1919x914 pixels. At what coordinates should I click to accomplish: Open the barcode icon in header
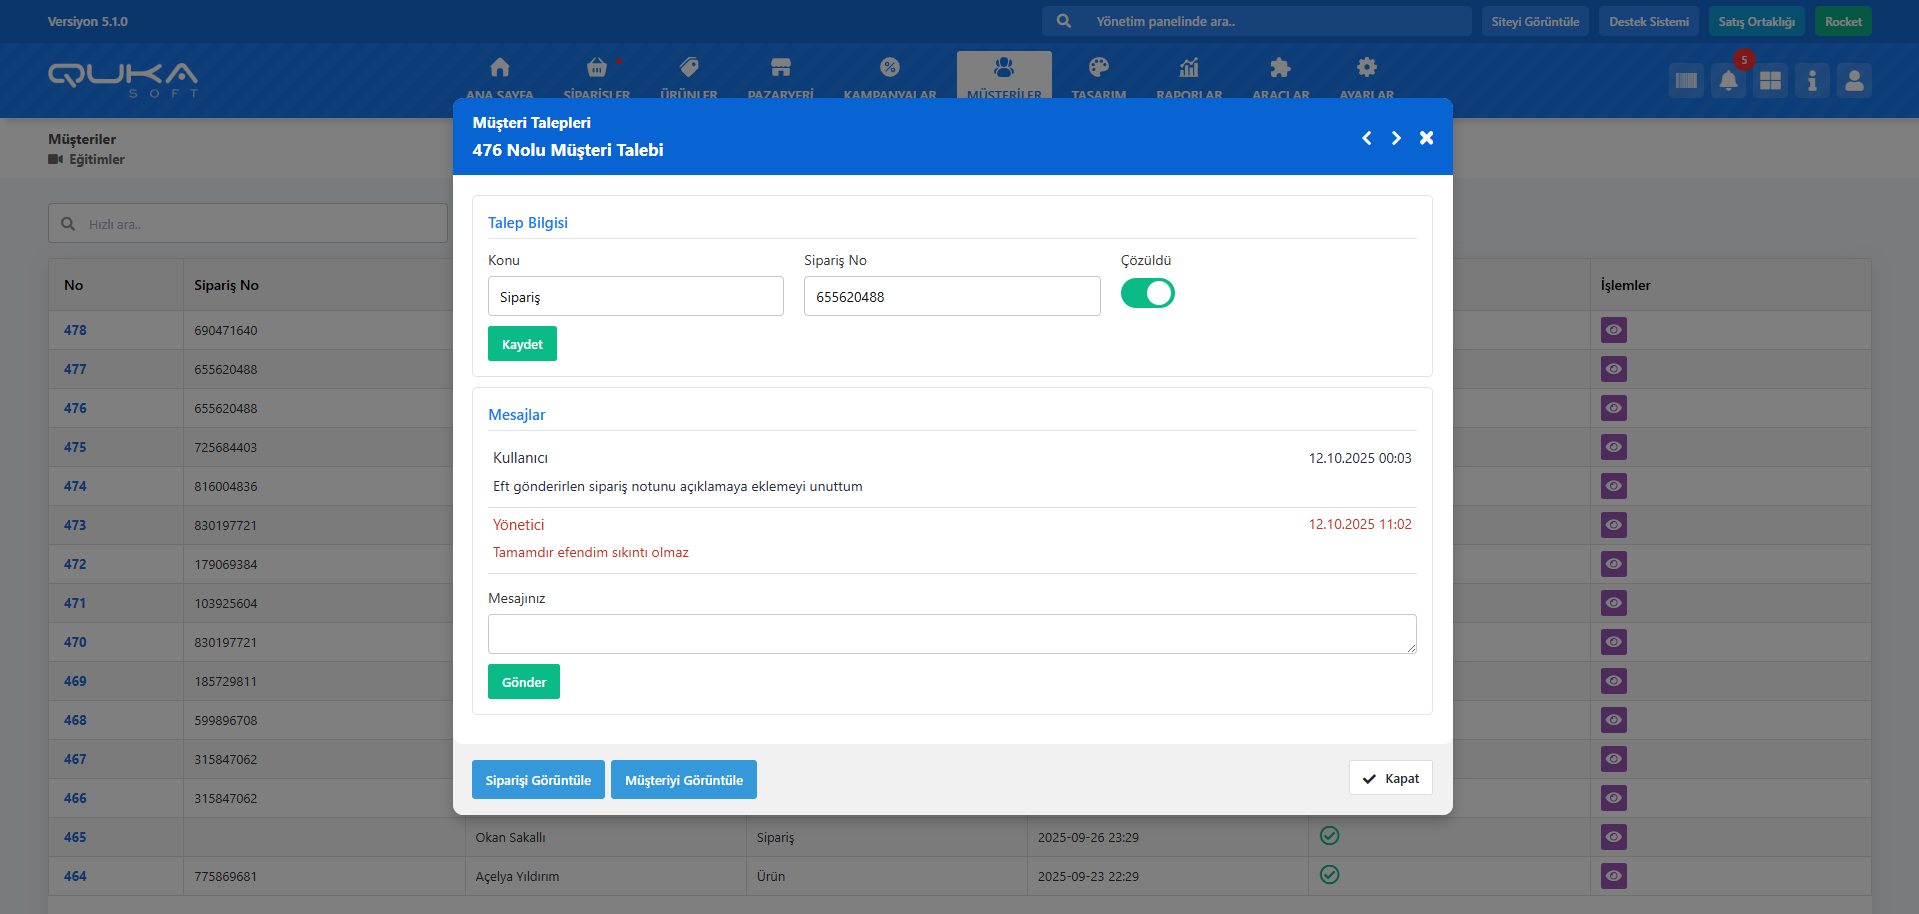pos(1686,81)
